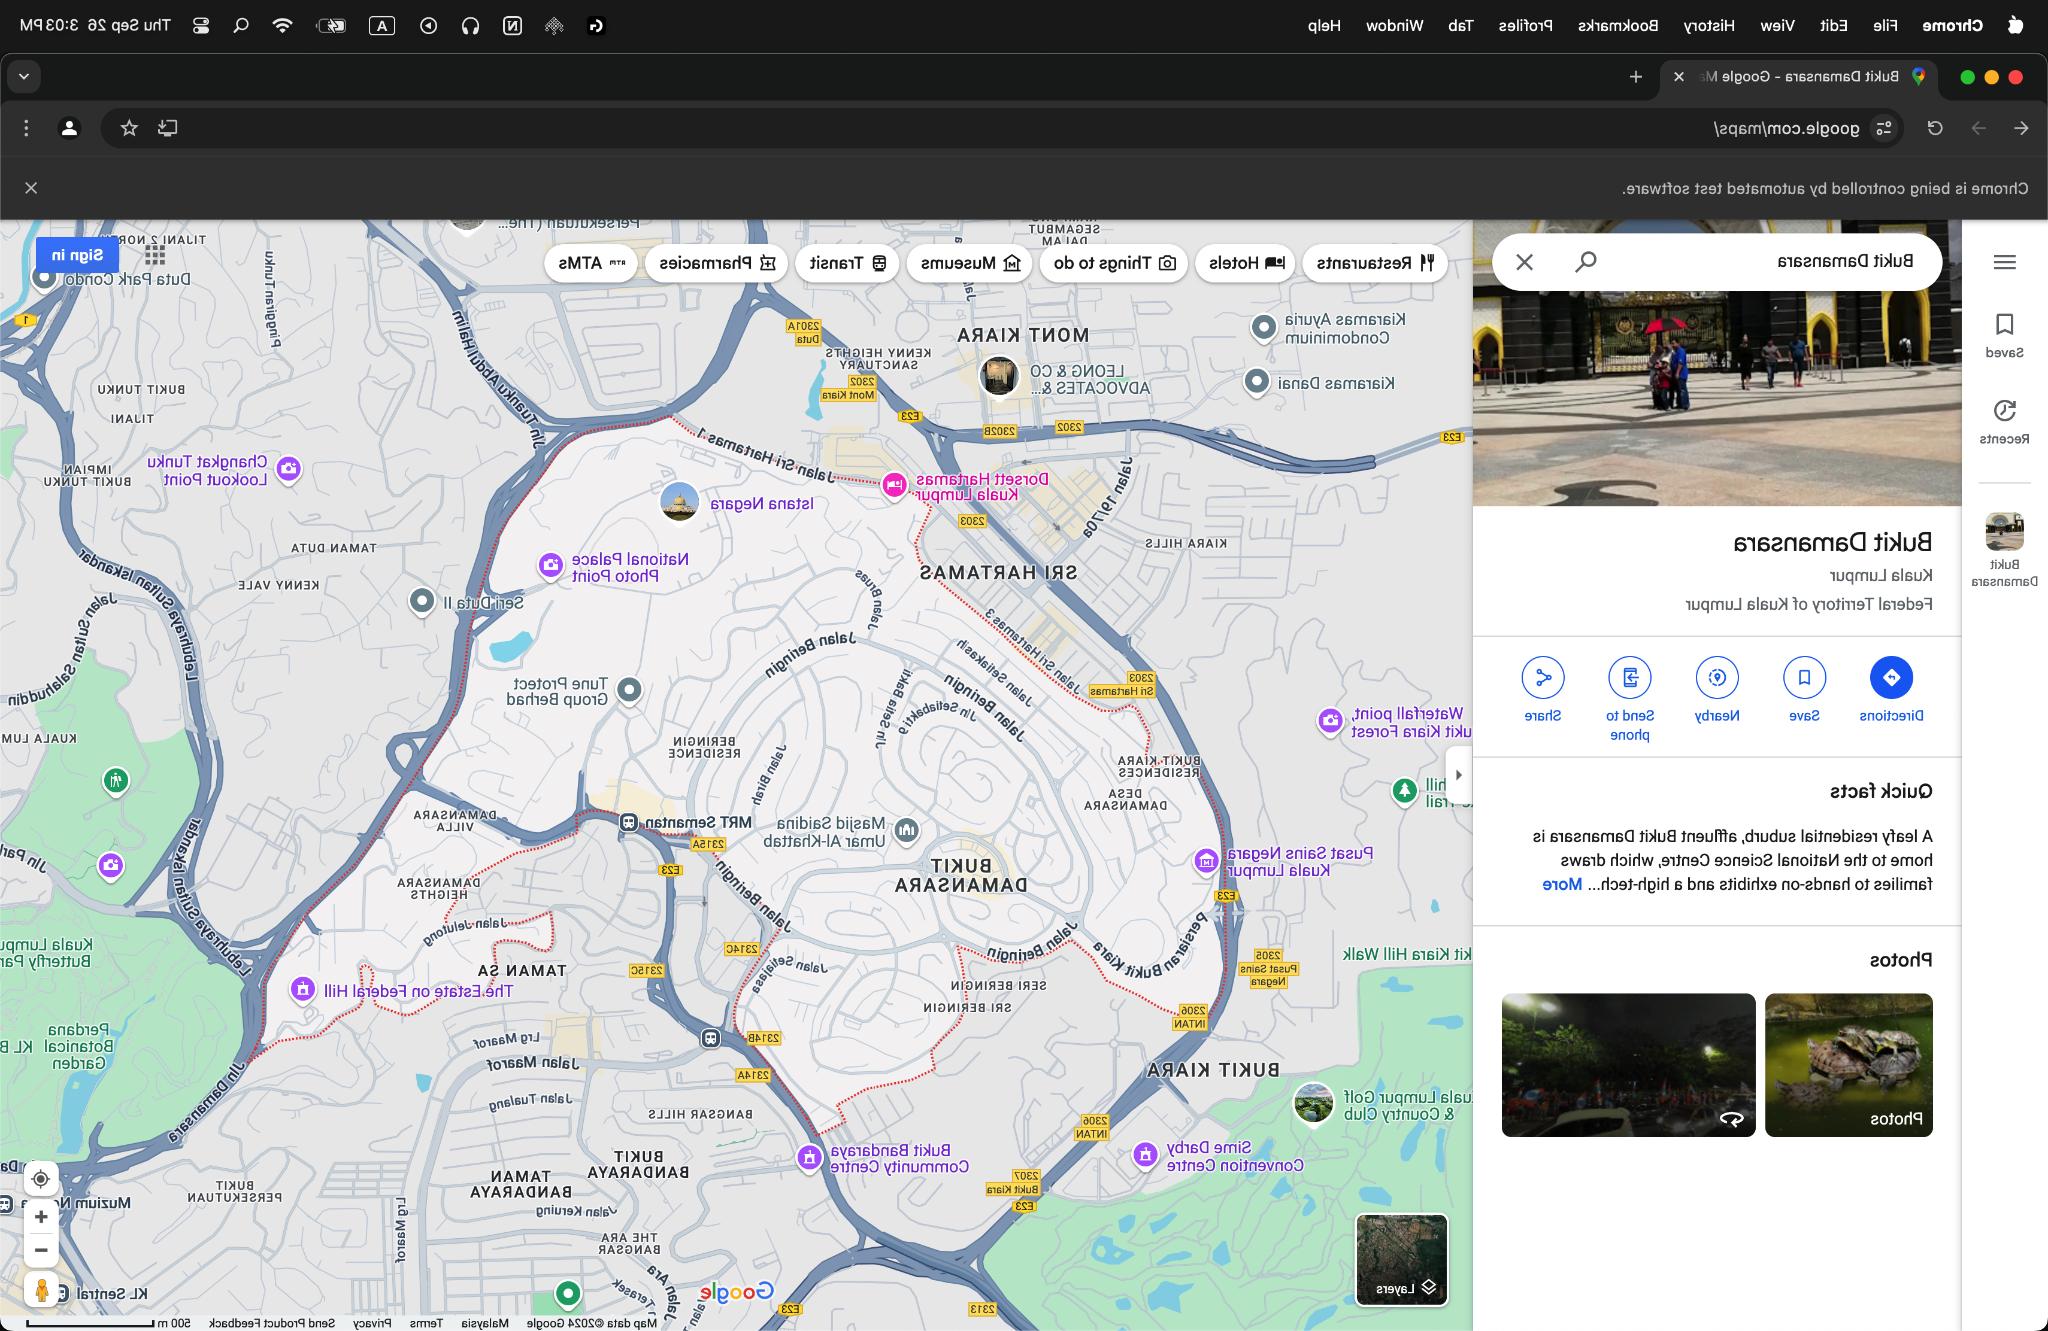Dismiss the automated test software infobar
This screenshot has width=2048, height=1331.
pyautogui.click(x=31, y=188)
